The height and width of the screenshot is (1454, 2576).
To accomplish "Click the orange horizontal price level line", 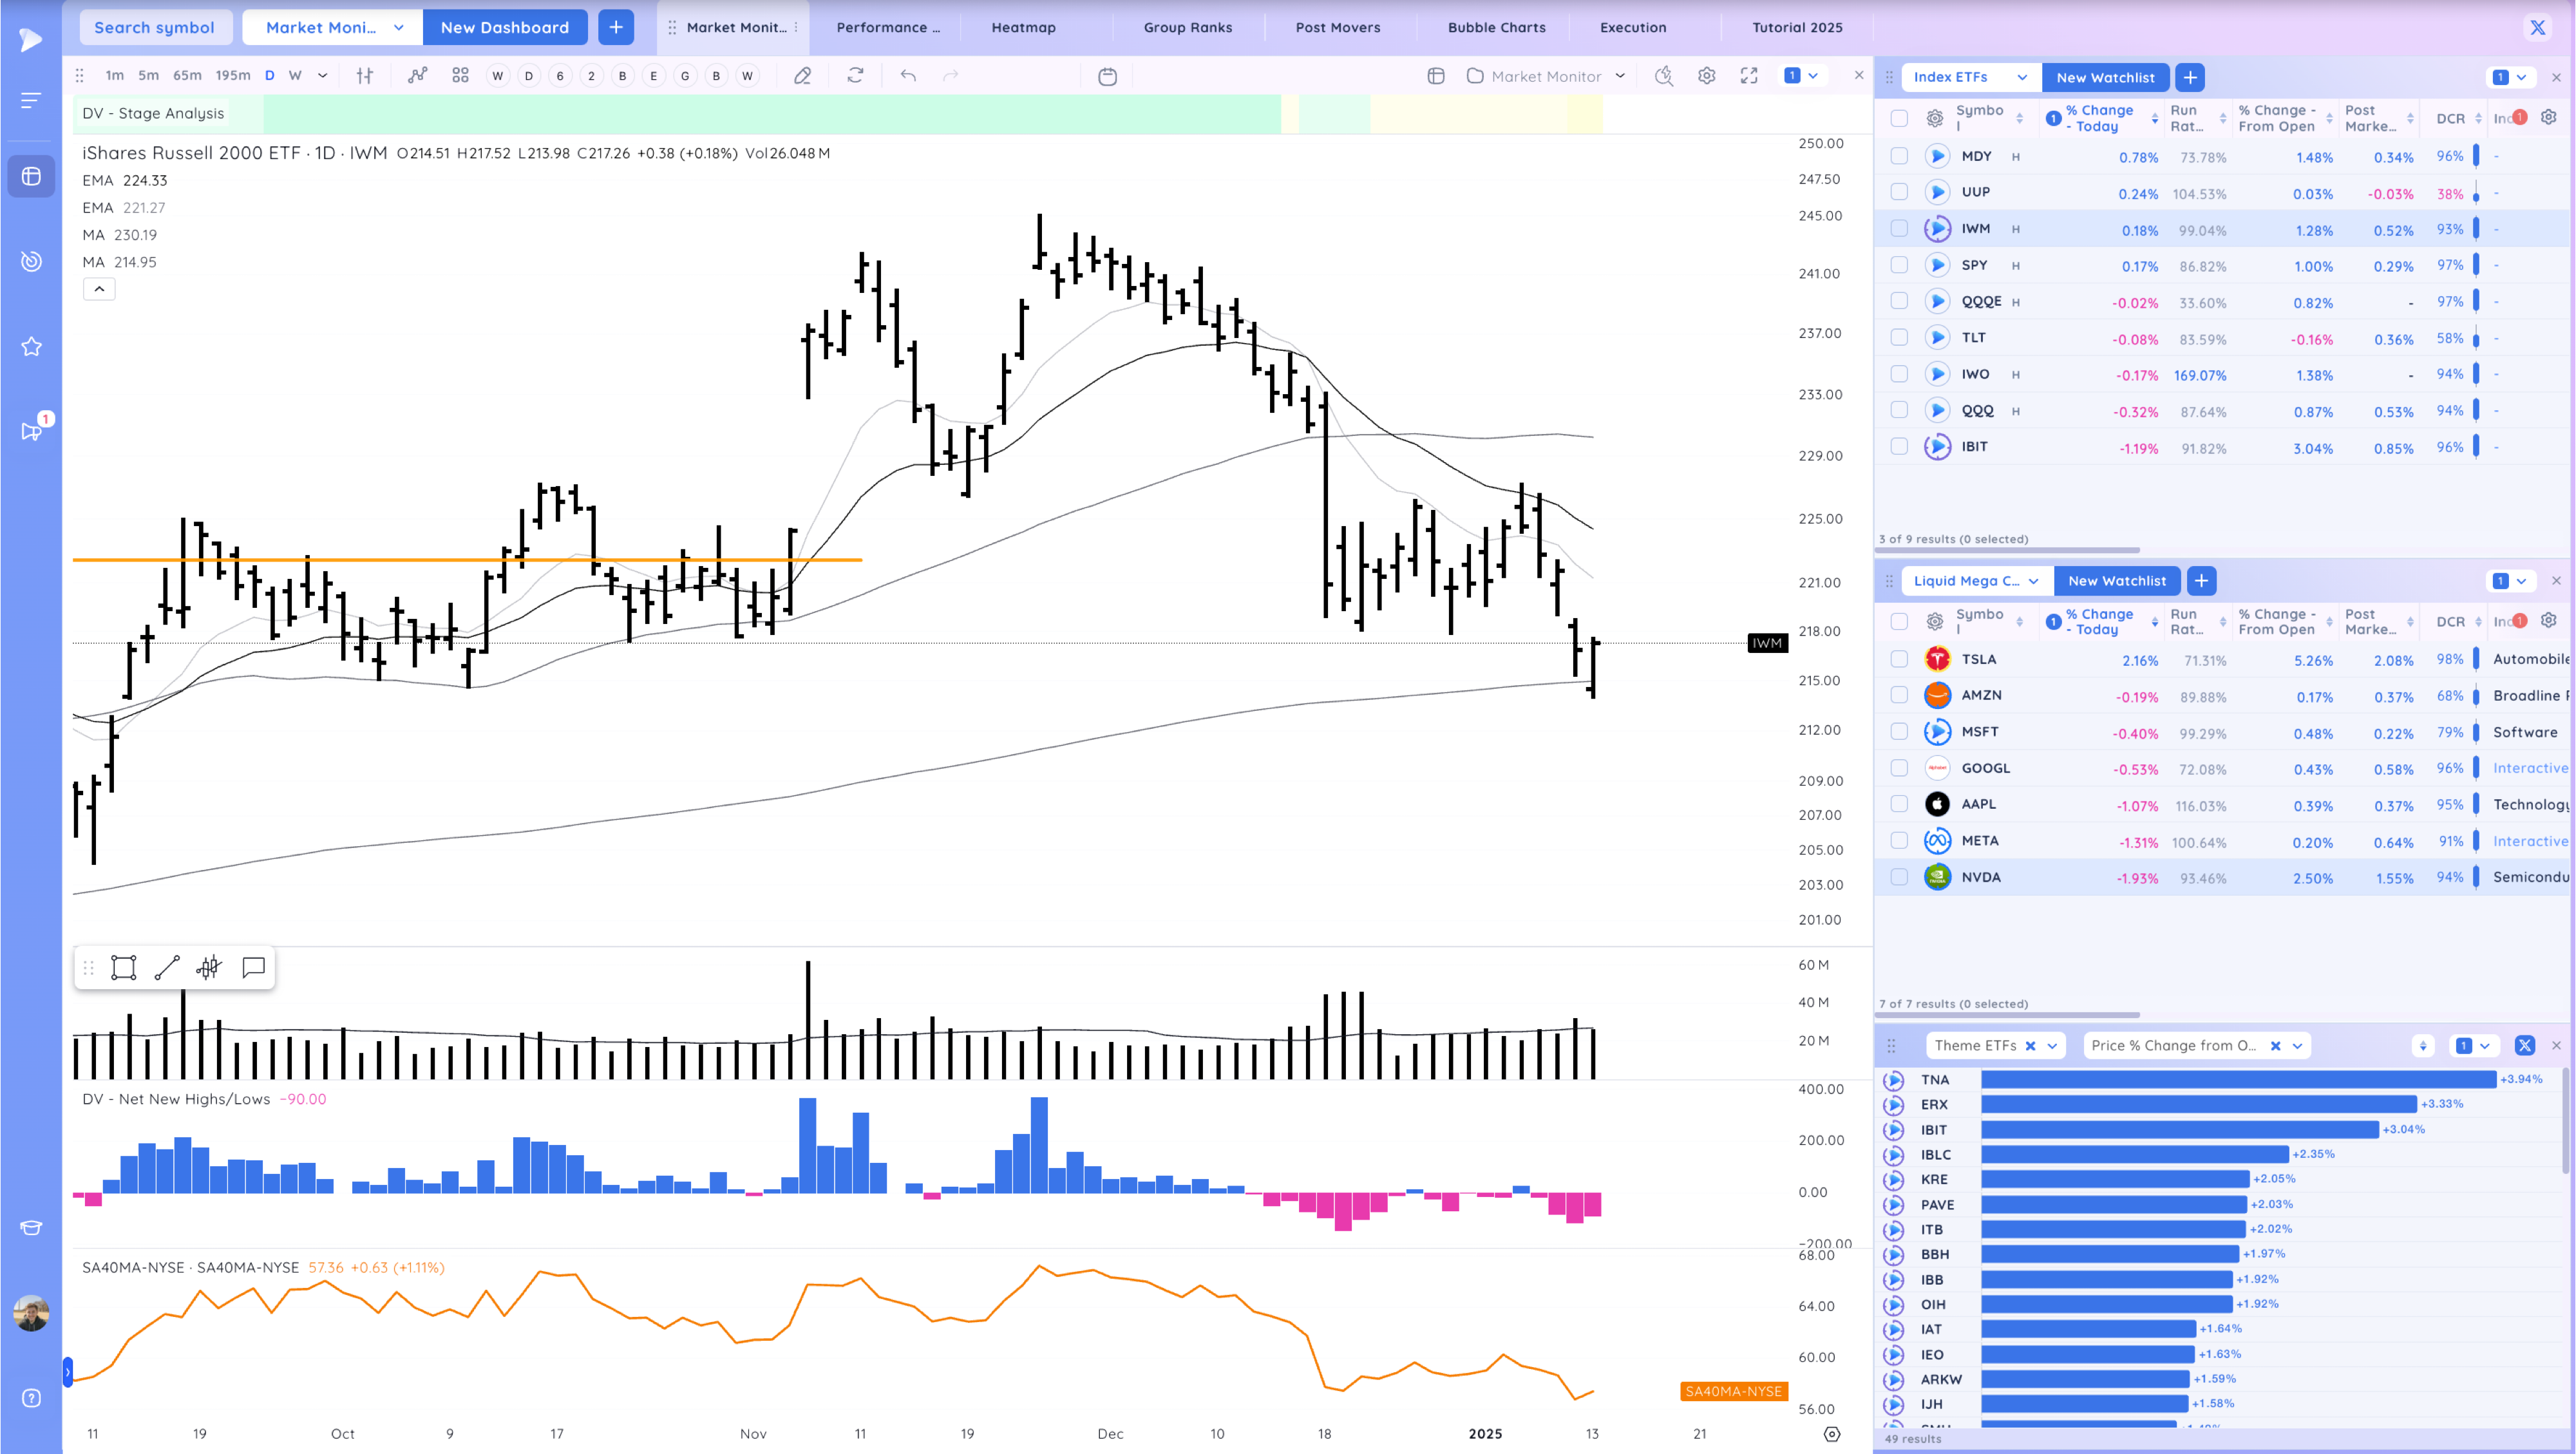I will pos(467,560).
